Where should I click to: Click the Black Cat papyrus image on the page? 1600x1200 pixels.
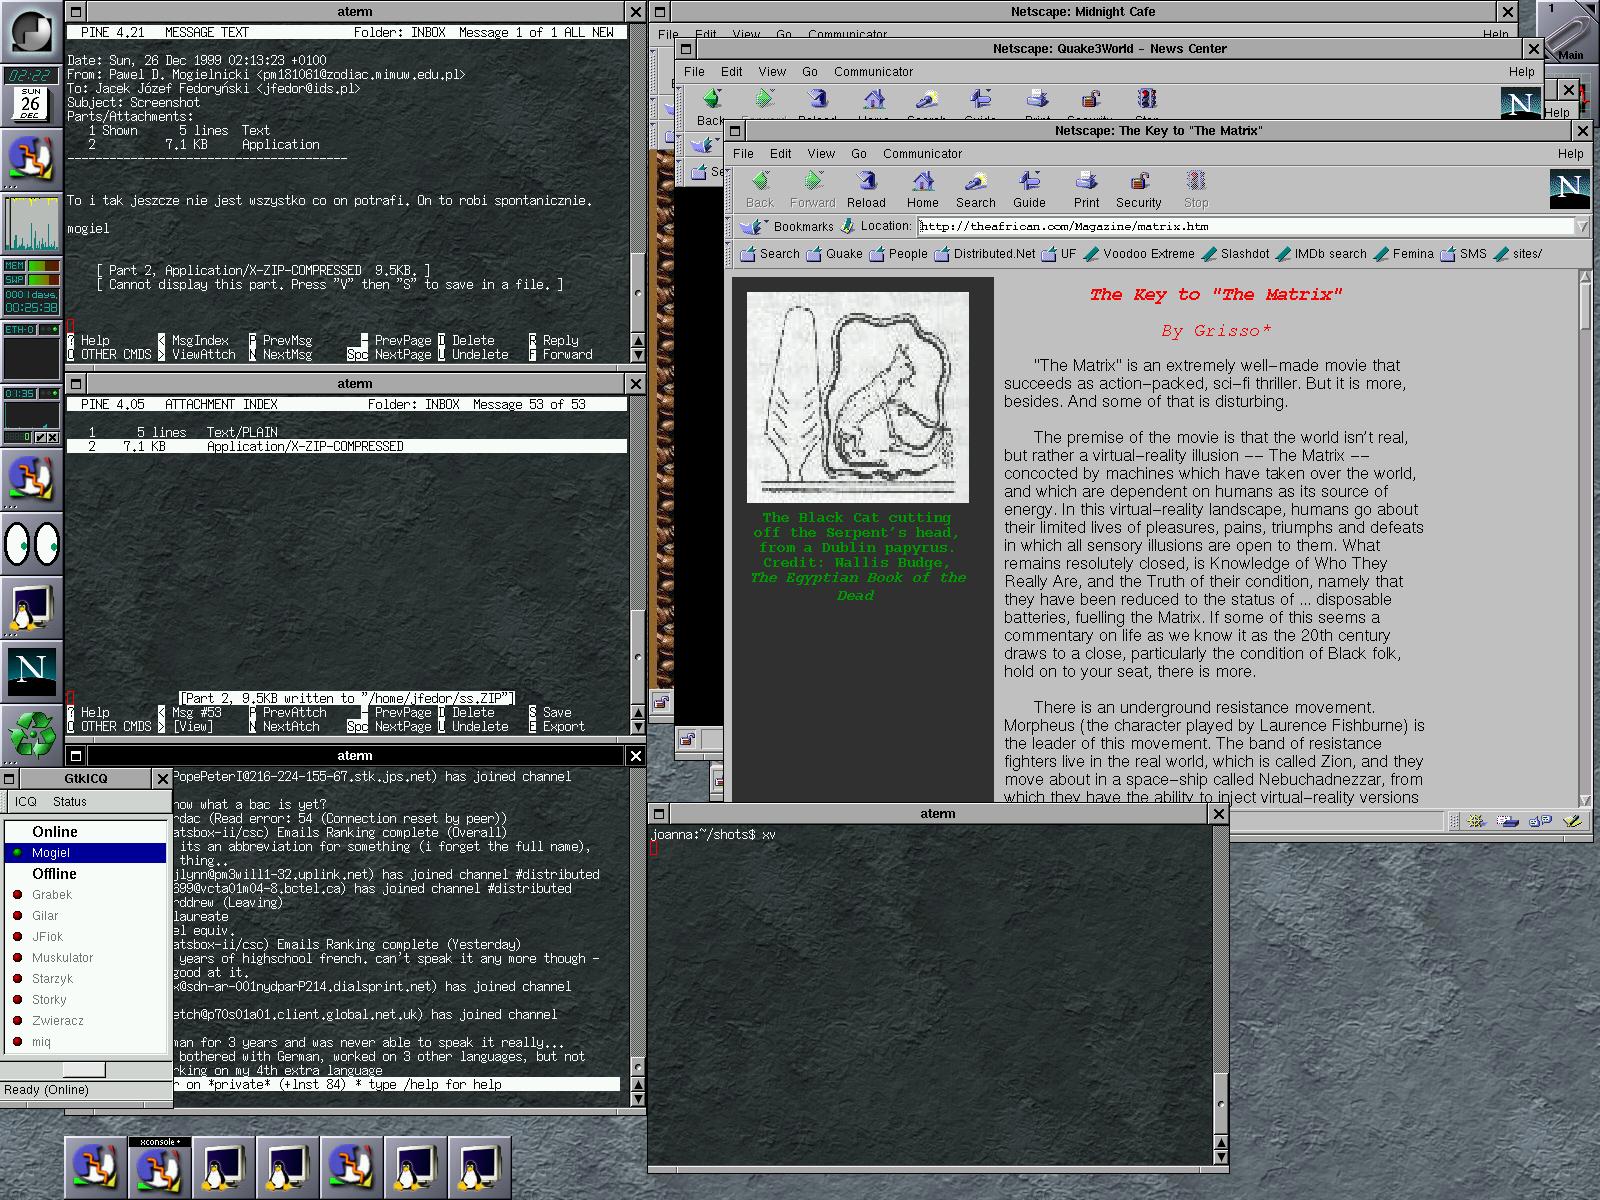pyautogui.click(x=858, y=397)
